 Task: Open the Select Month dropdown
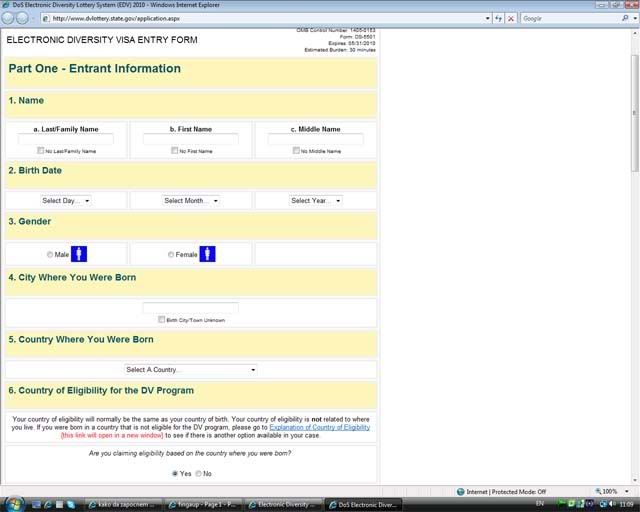click(191, 200)
